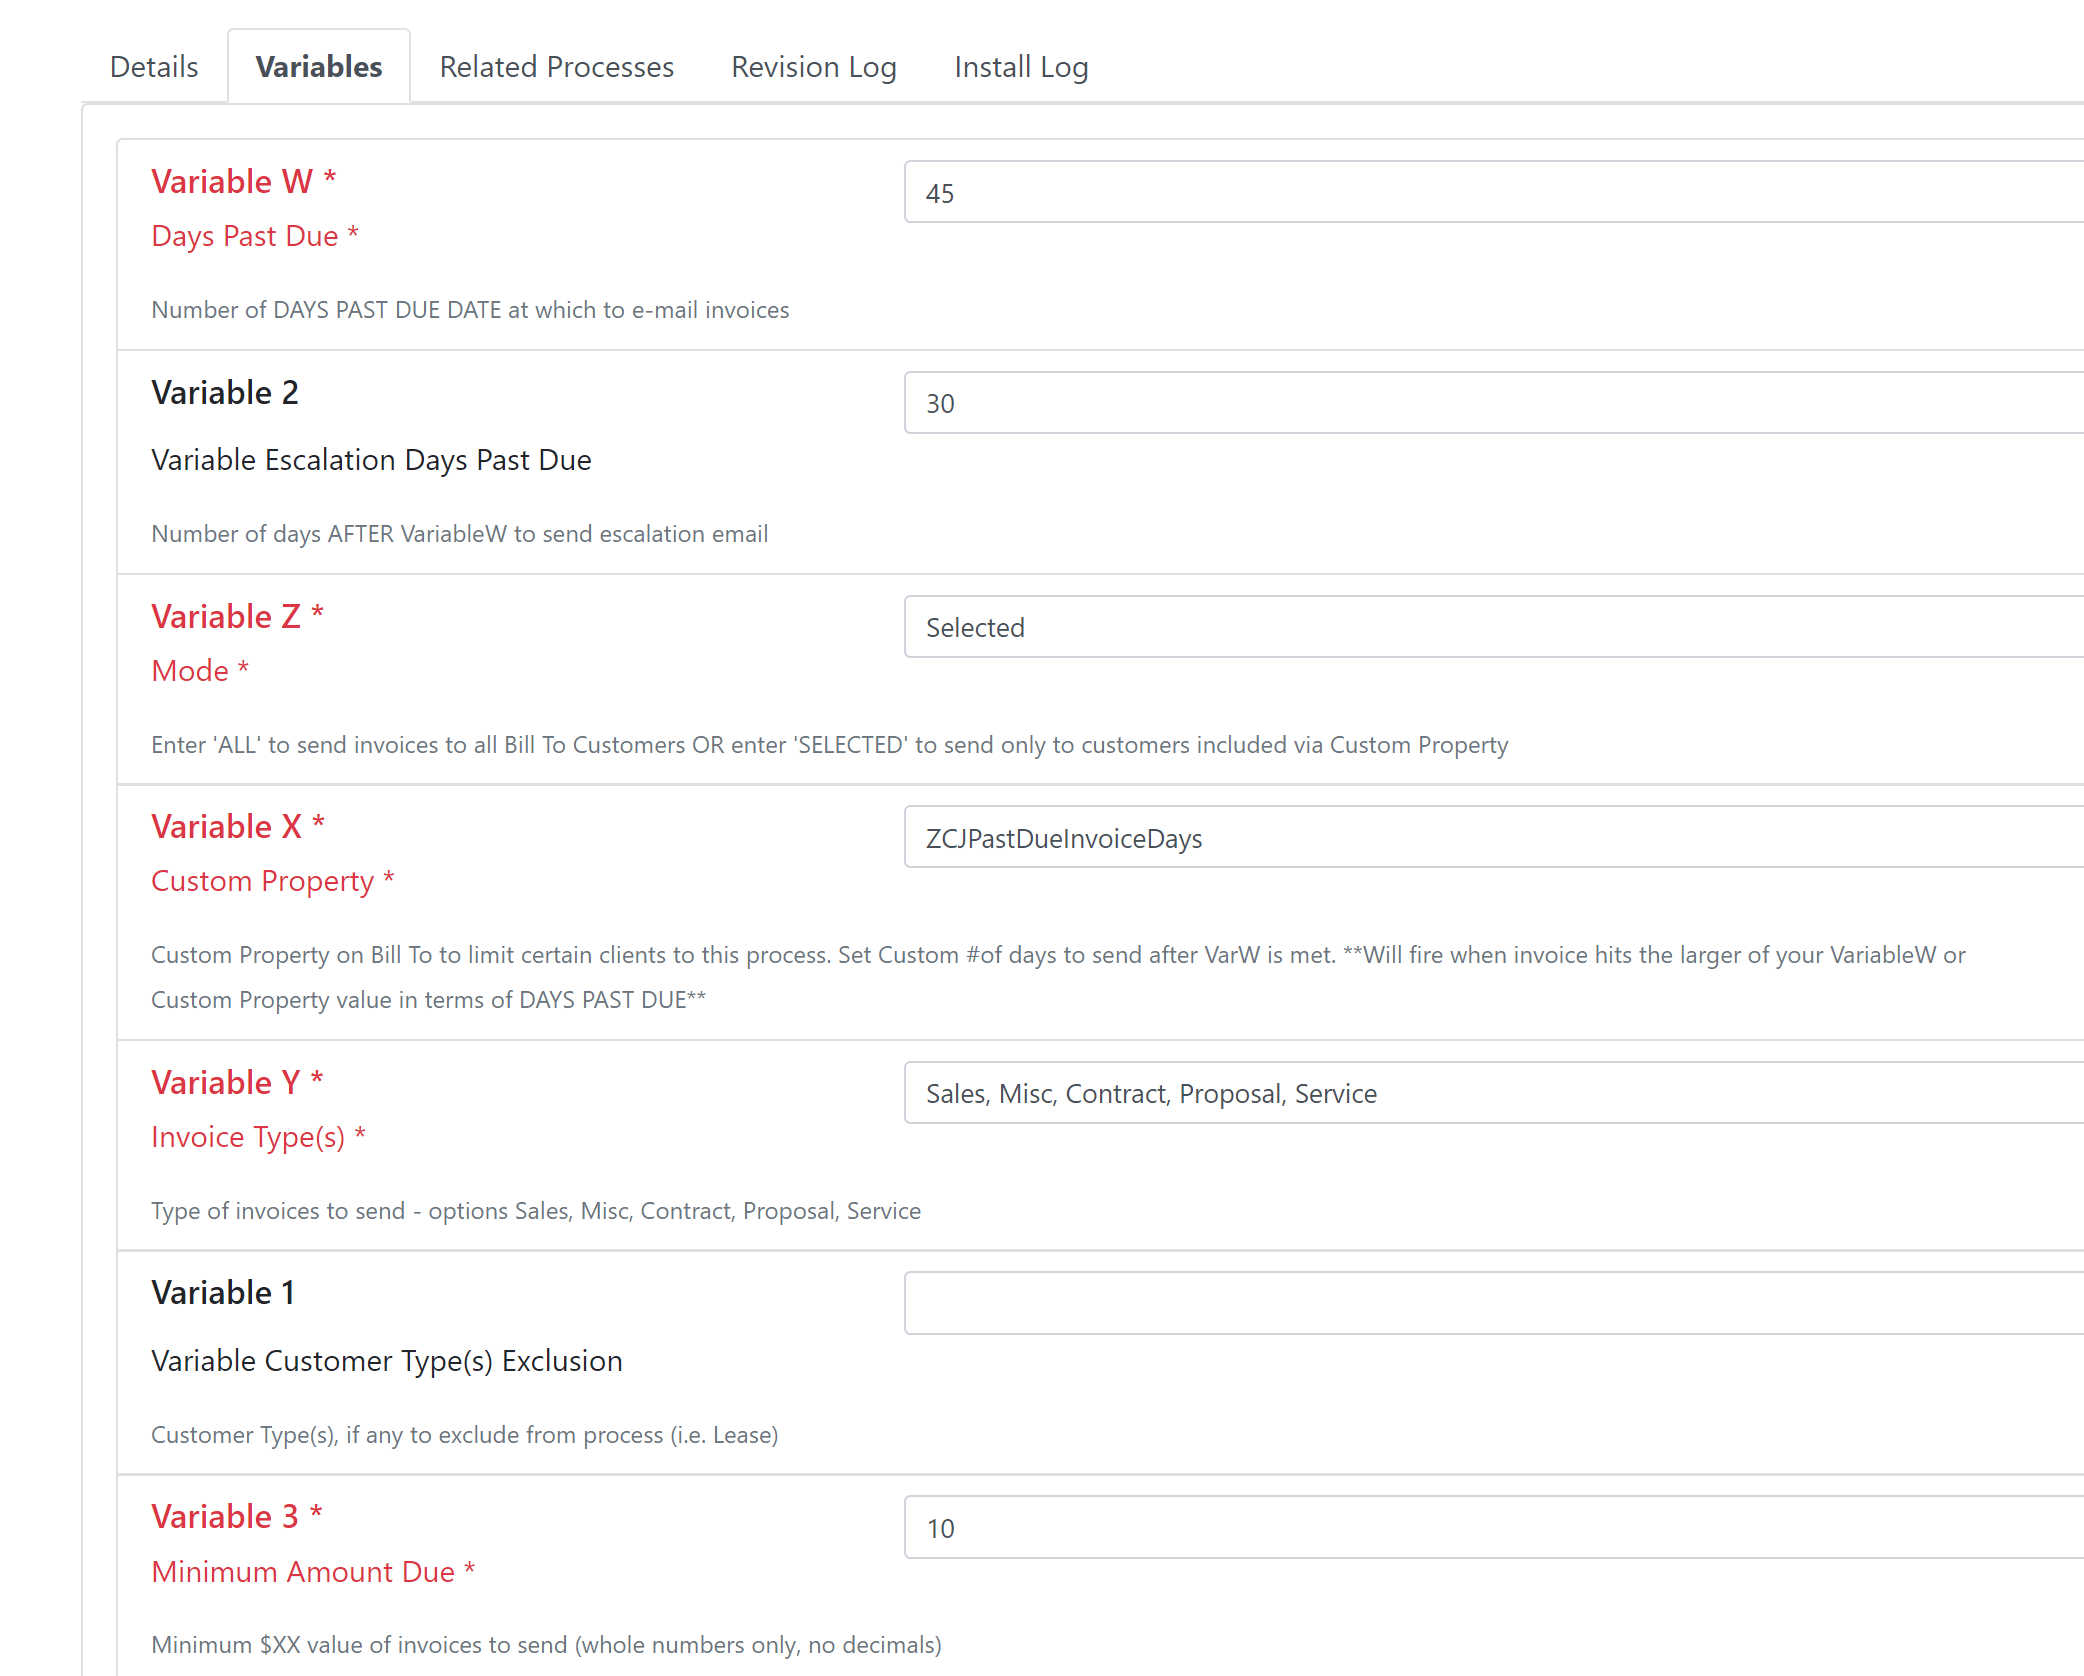Open the Install Log tab
This screenshot has height=1676, width=2084.
(x=1021, y=66)
